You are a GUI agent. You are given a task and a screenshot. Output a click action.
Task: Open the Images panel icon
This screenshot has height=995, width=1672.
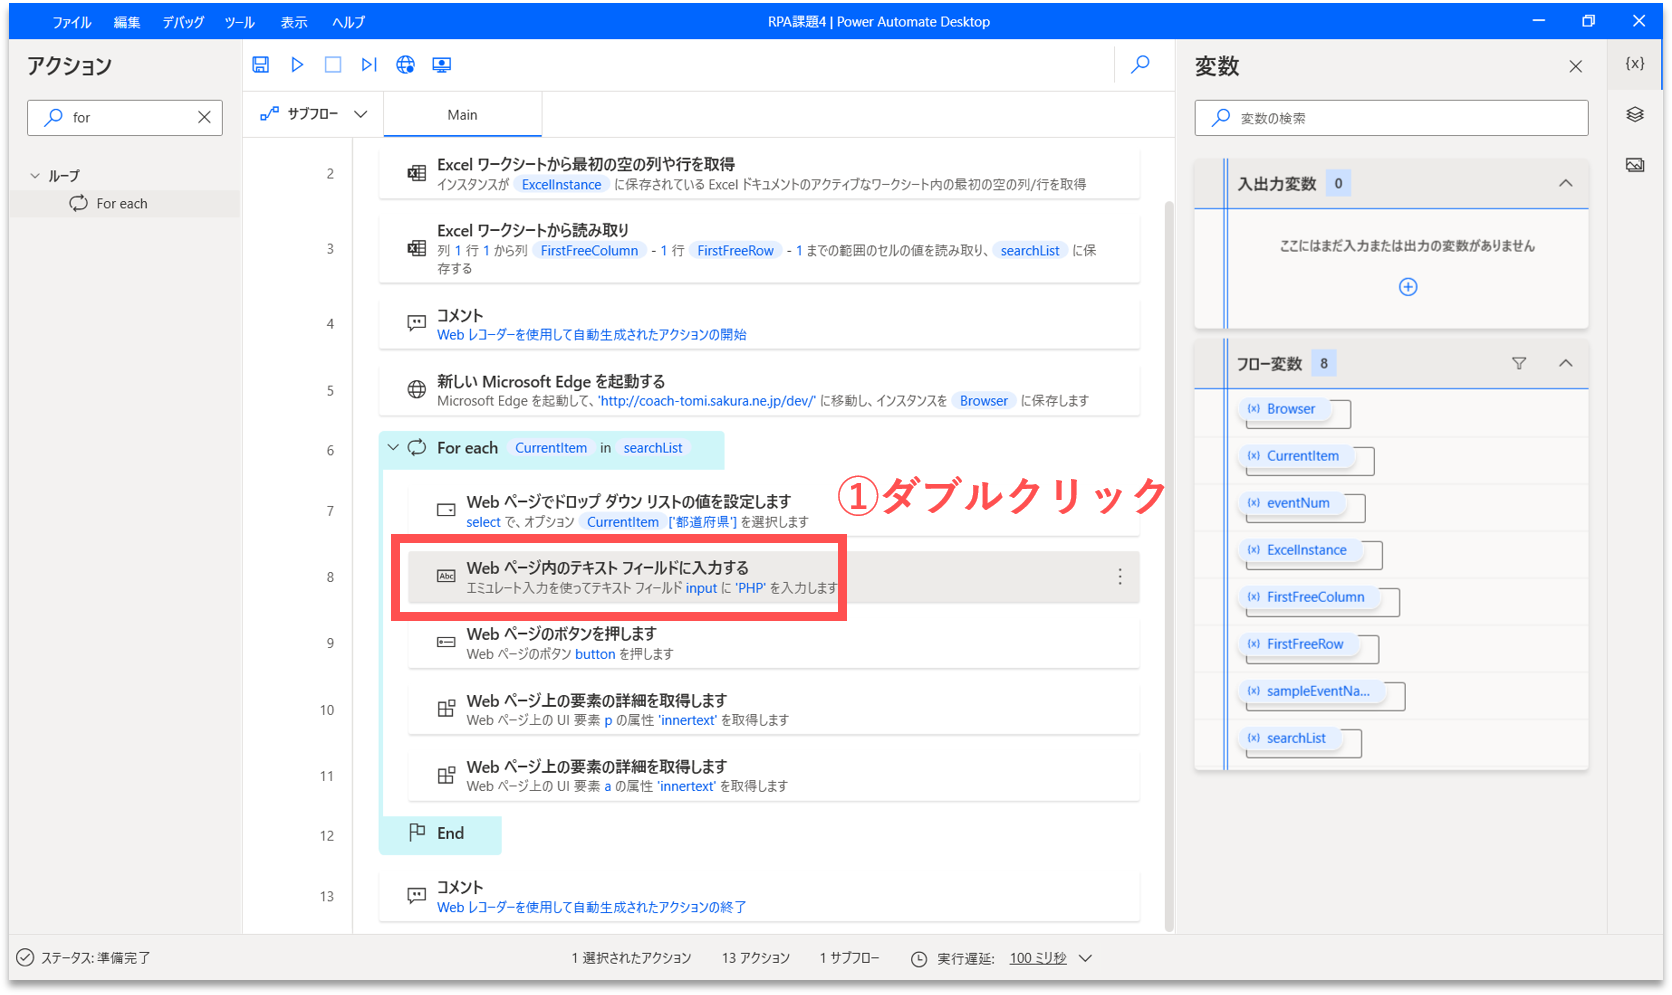[x=1635, y=165]
